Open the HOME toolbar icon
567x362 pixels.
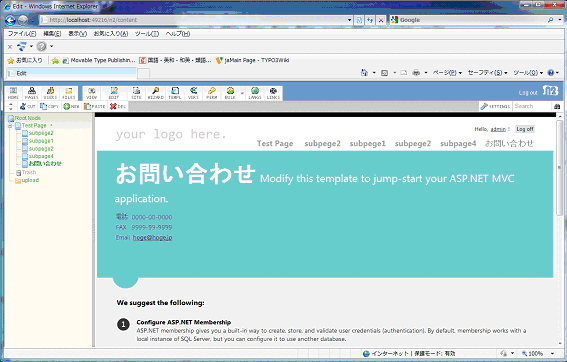pyautogui.click(x=13, y=93)
